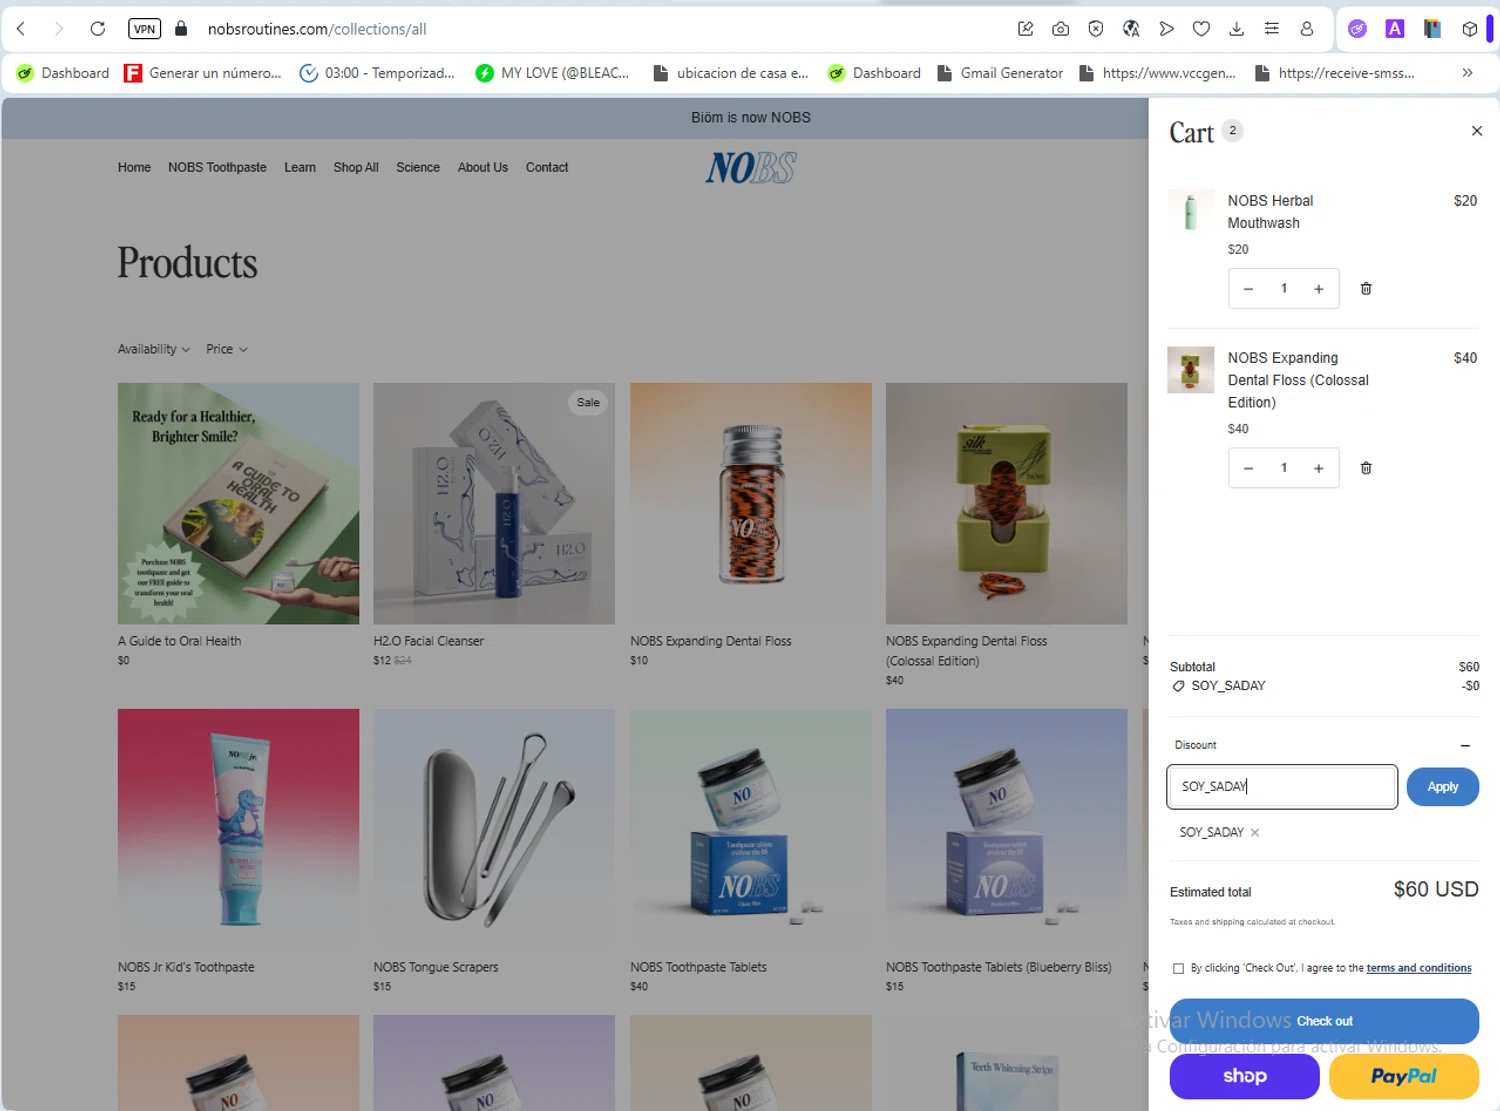The width and height of the screenshot is (1500, 1111).
Task: Click the purple A extension icon
Action: pyautogui.click(x=1394, y=29)
